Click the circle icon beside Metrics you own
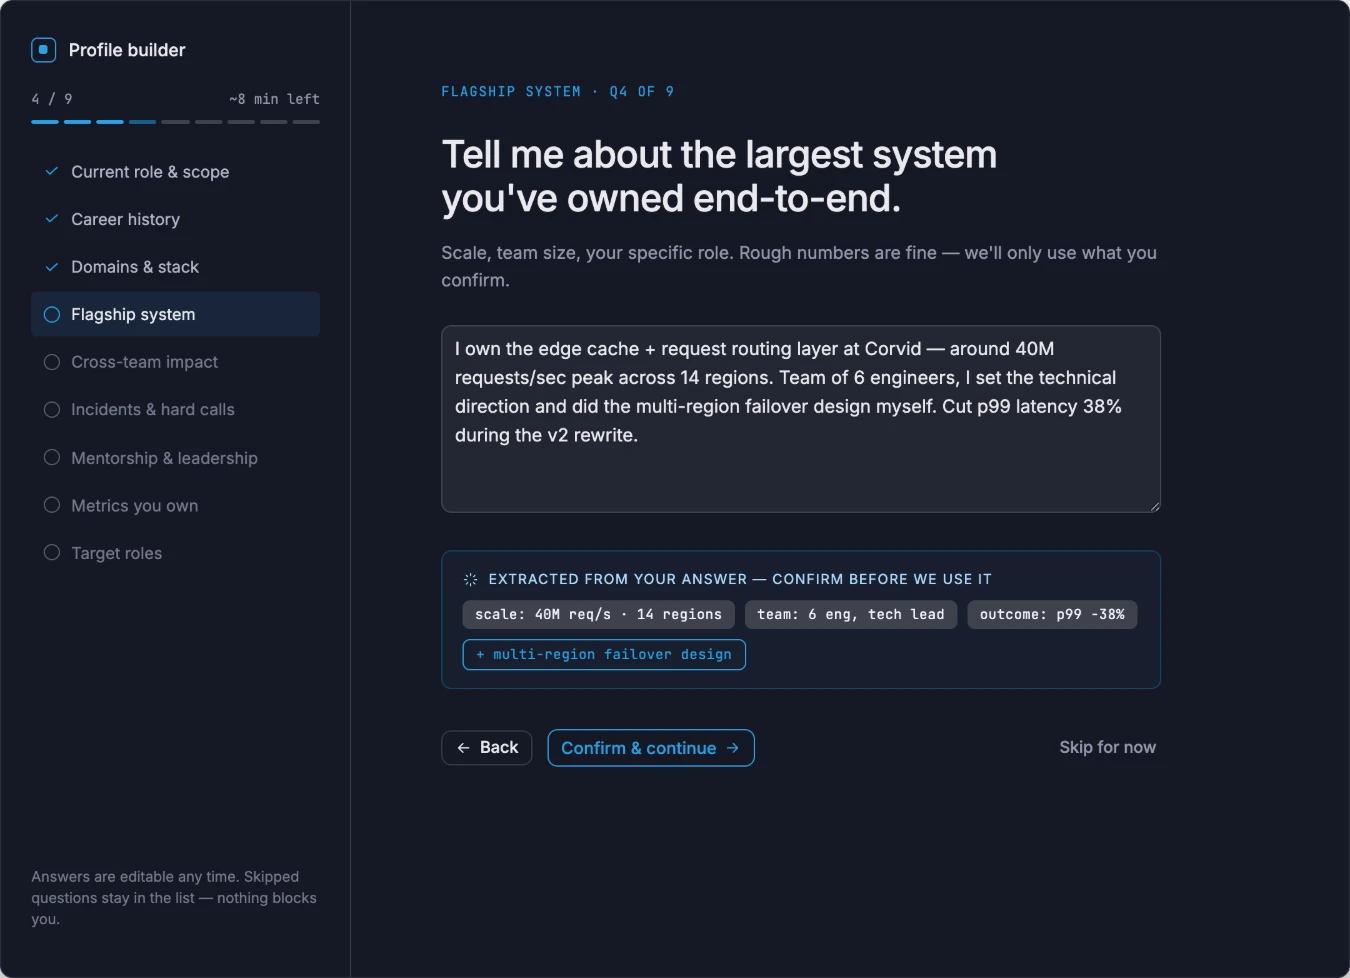The height and width of the screenshot is (978, 1350). point(52,505)
